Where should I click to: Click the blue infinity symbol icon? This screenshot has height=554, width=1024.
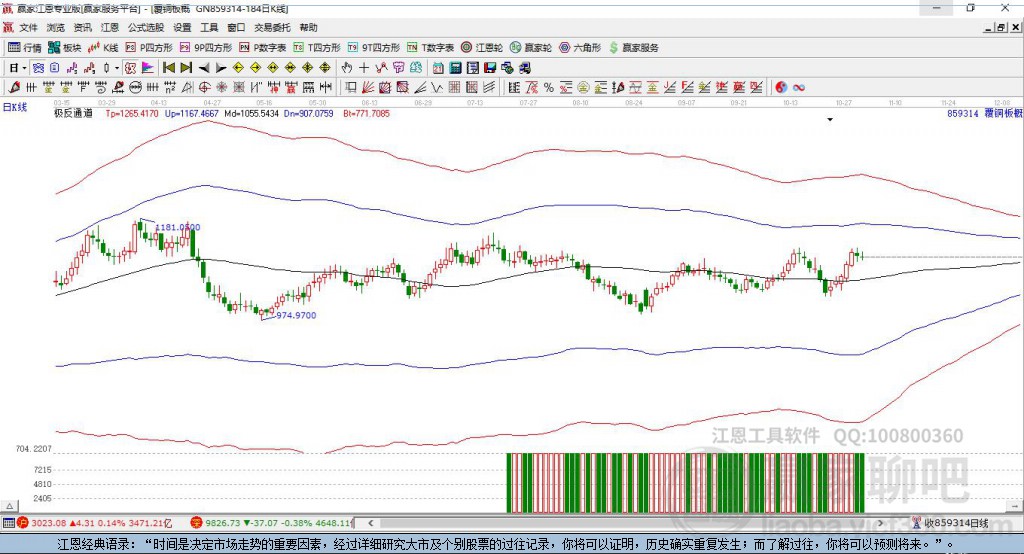tap(799, 88)
